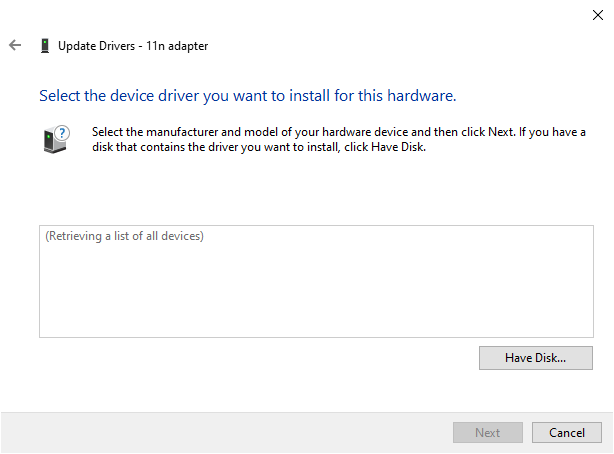This screenshot has height=454, width=614.
Task: Click 'click Next' phrase in the instruction text
Action: [487, 132]
